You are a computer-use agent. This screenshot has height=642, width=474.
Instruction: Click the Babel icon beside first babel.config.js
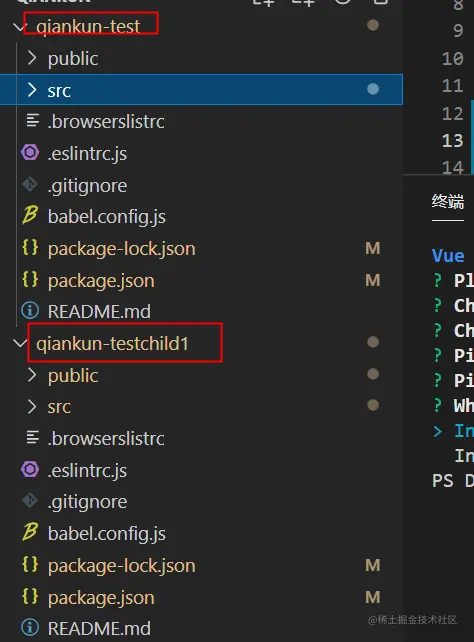(30, 215)
